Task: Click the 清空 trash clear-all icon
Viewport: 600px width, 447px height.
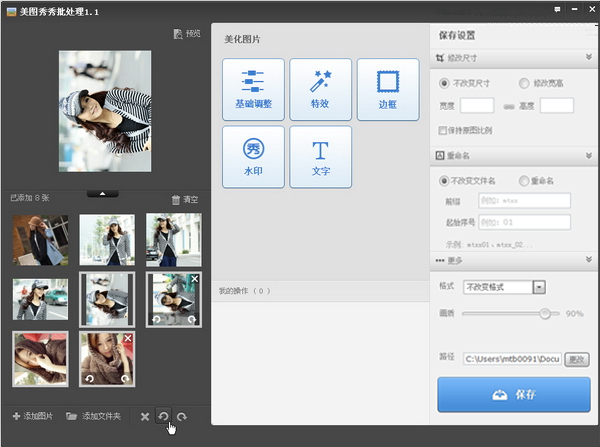Action: point(176,199)
